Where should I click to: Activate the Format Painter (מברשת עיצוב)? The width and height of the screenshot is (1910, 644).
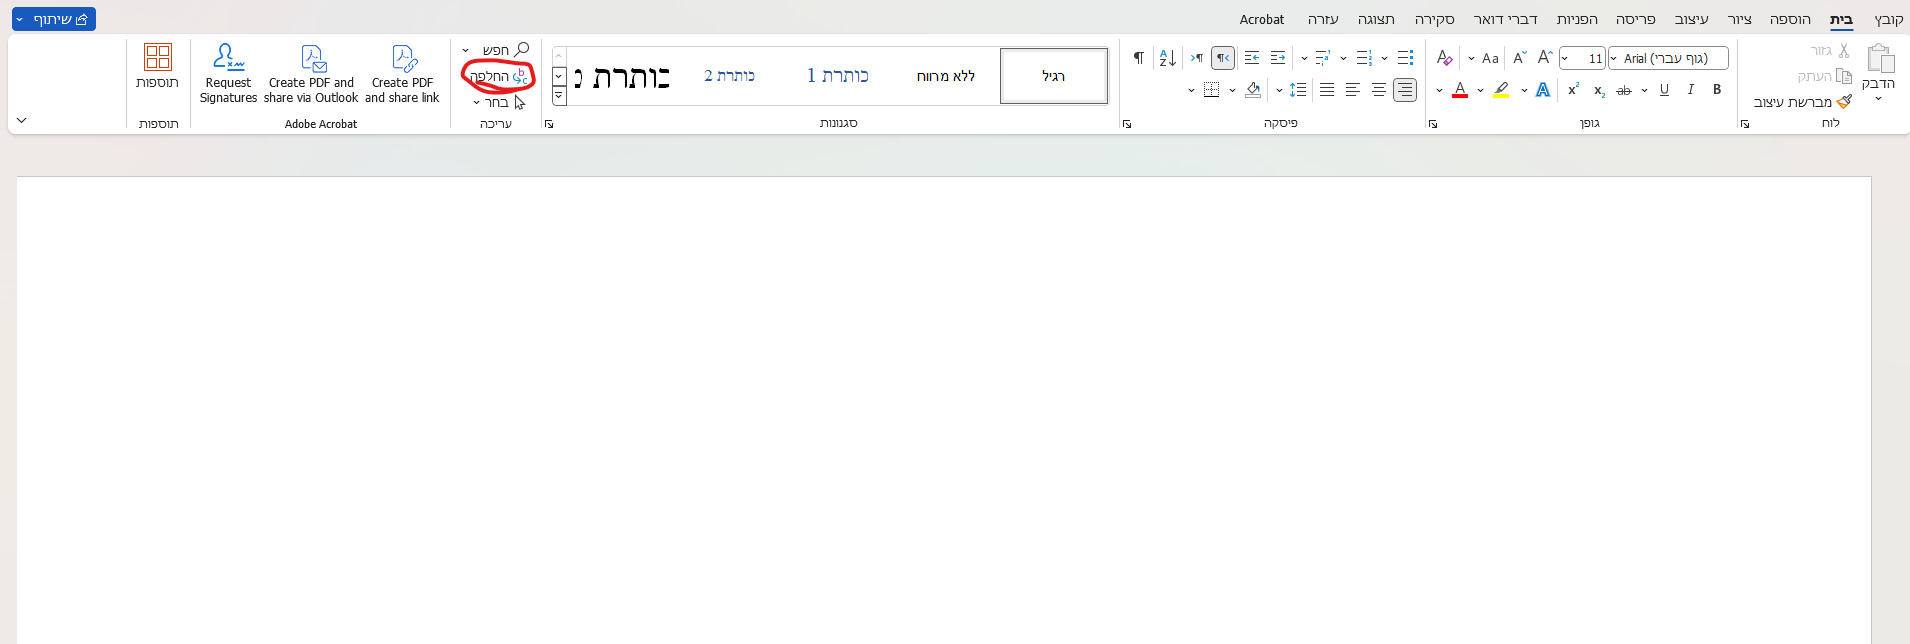coord(1803,102)
